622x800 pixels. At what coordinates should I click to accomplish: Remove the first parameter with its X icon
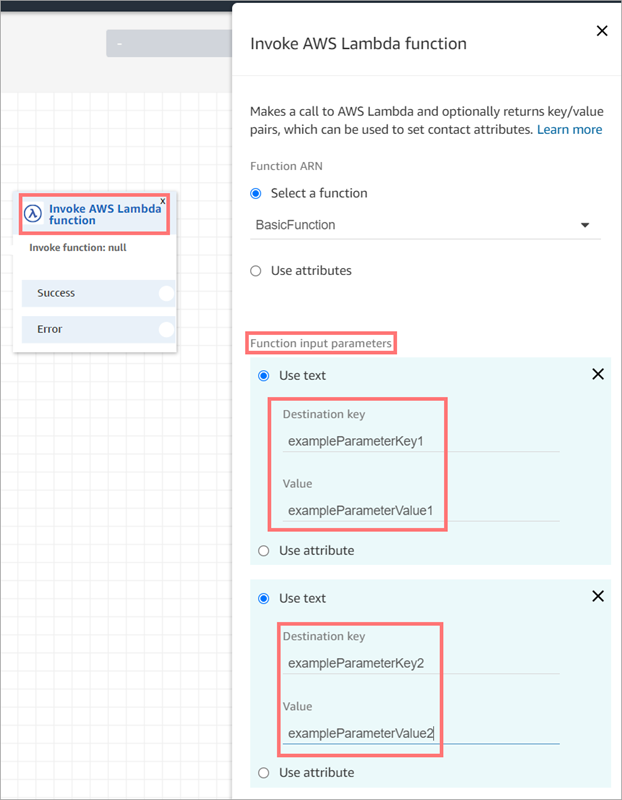pos(597,374)
